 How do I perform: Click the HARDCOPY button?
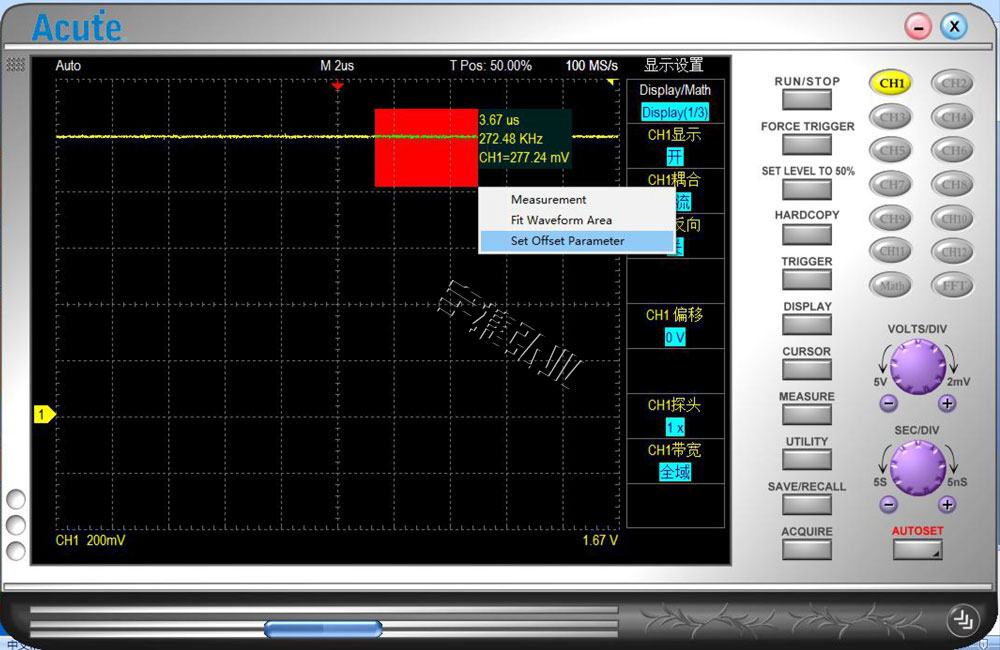coord(807,235)
